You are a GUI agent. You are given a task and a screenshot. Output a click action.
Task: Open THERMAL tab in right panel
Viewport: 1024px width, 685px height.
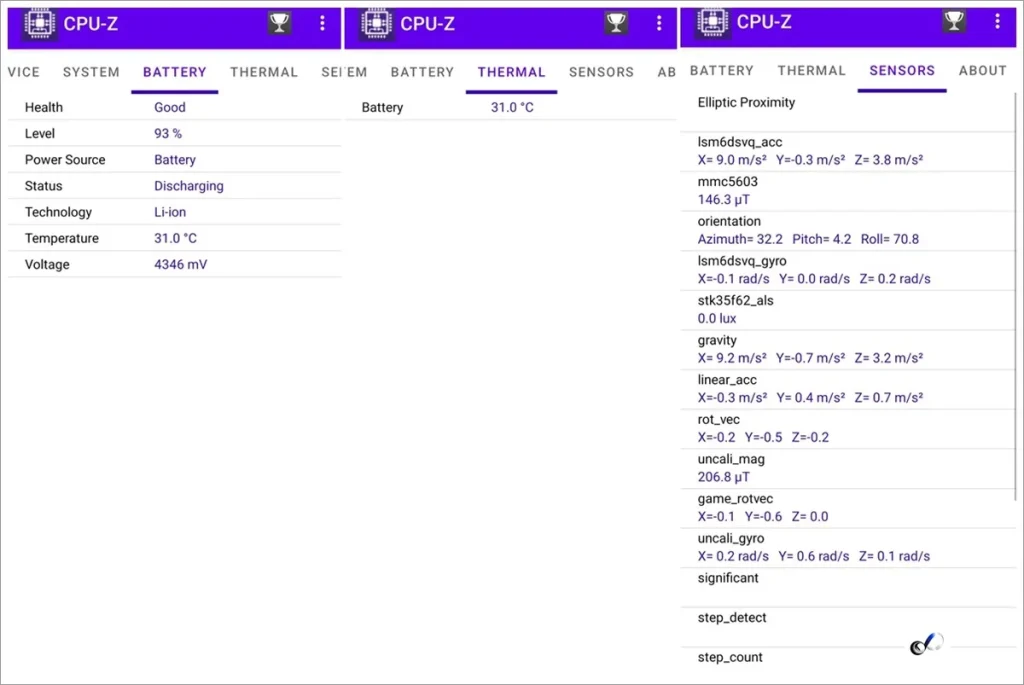tap(811, 71)
